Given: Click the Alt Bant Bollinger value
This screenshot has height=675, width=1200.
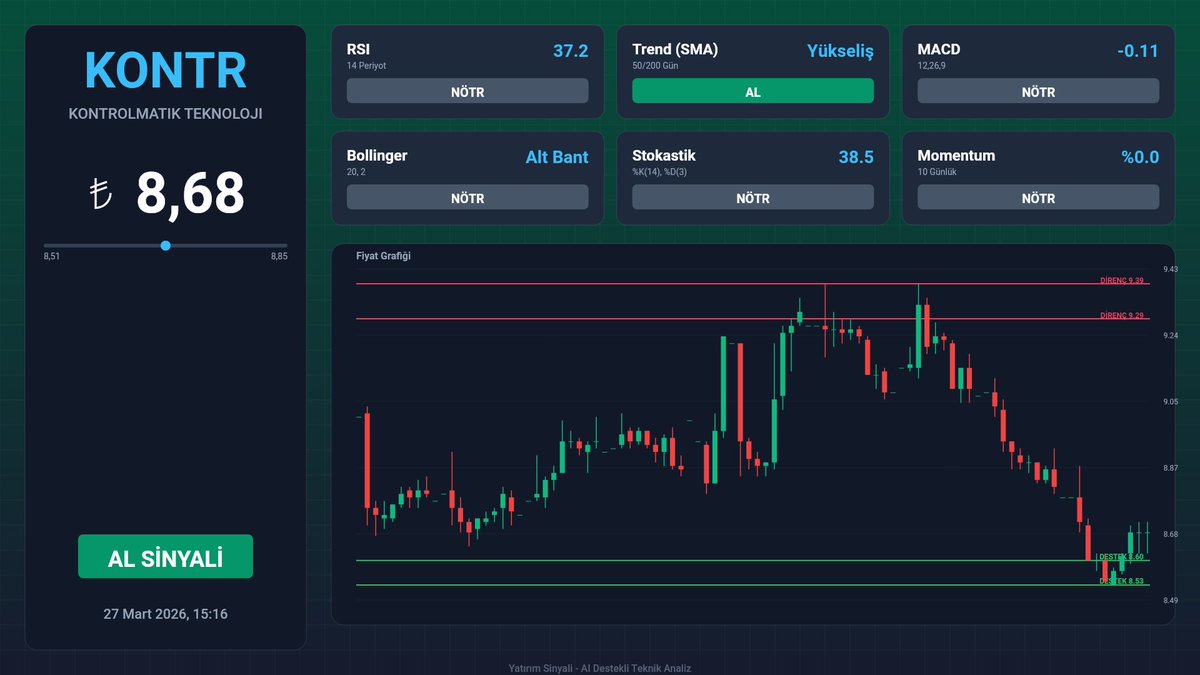Looking at the screenshot, I should click(557, 157).
